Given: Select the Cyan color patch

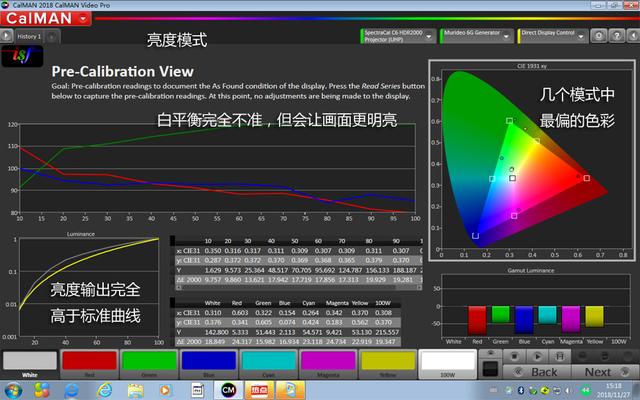Looking at the screenshot, I should (269, 364).
